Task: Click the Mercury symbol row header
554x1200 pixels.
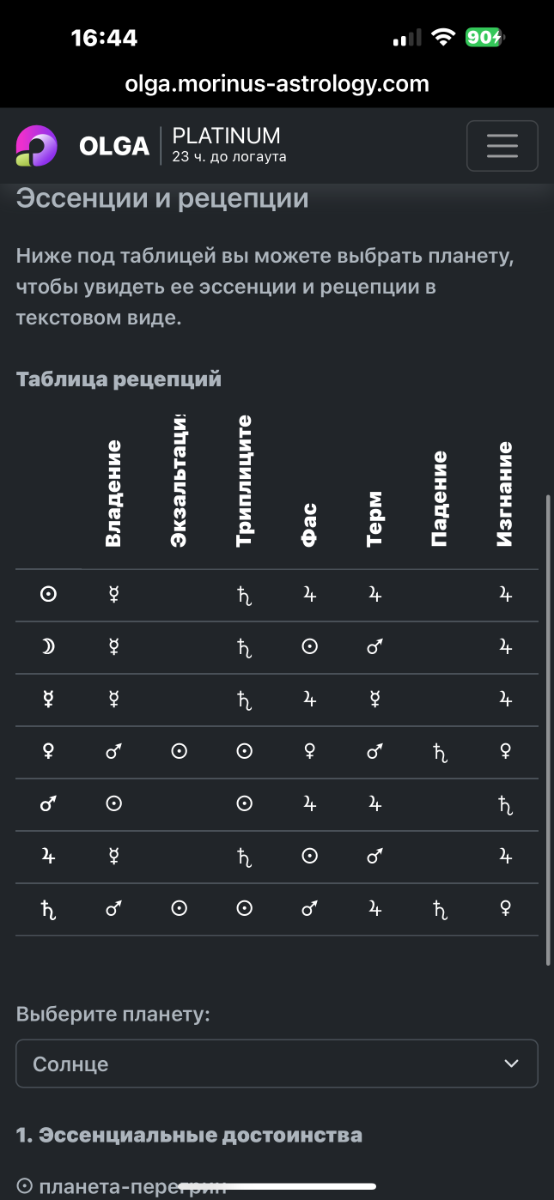Action: pyautogui.click(x=48, y=699)
